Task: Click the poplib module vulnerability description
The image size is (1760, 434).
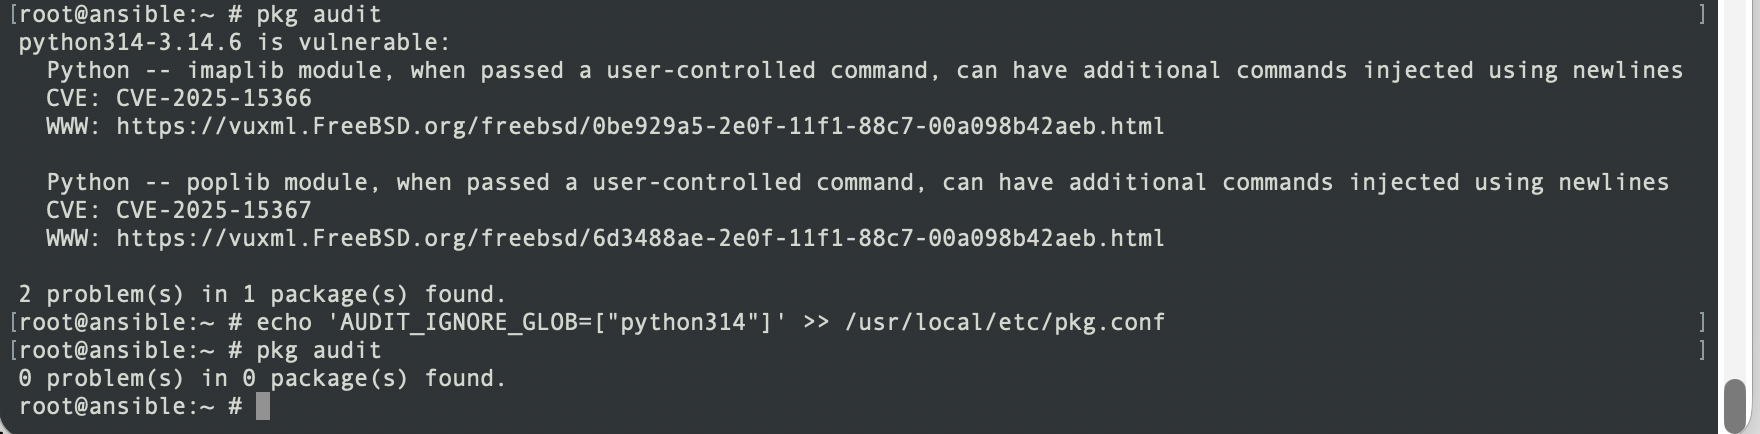Action: [x=858, y=182]
